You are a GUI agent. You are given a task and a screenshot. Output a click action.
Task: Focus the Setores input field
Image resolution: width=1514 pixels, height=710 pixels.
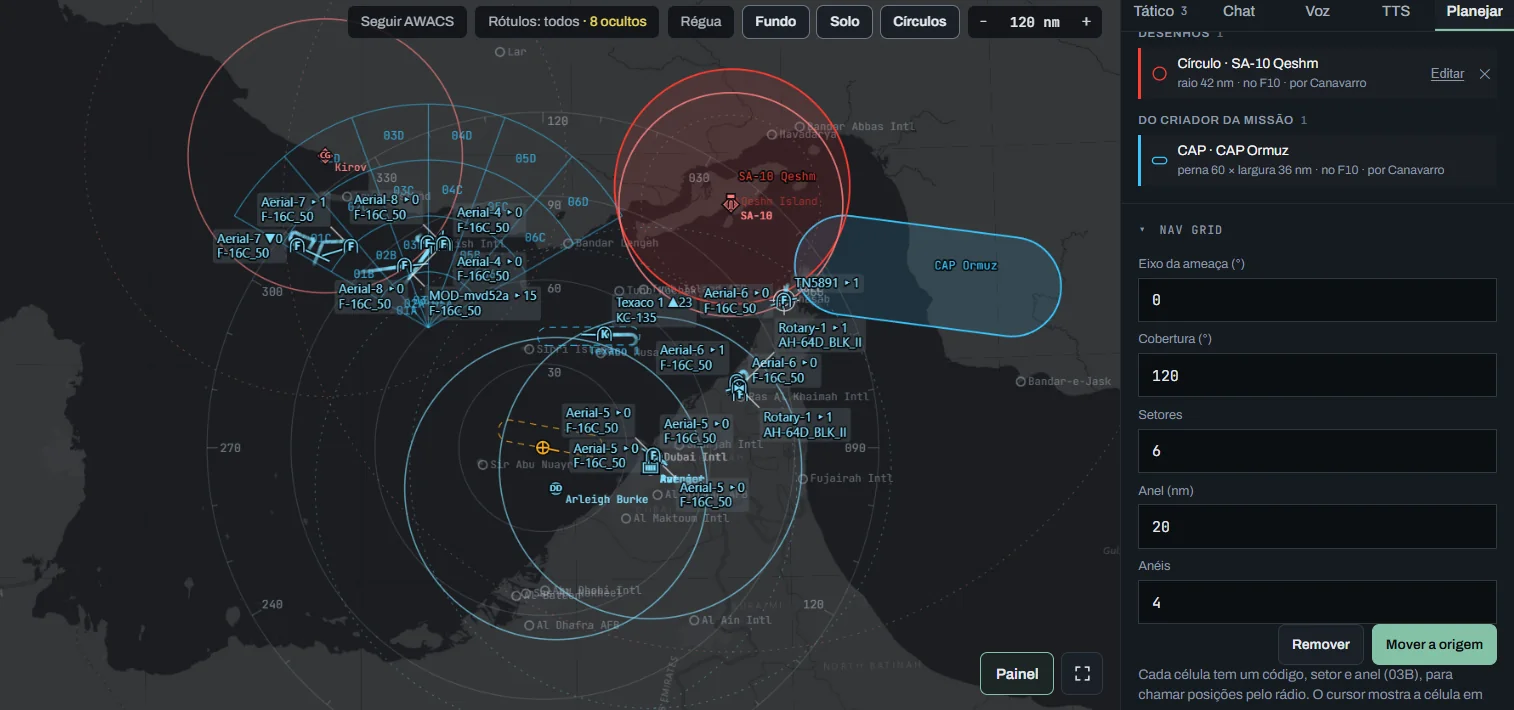pyautogui.click(x=1317, y=451)
